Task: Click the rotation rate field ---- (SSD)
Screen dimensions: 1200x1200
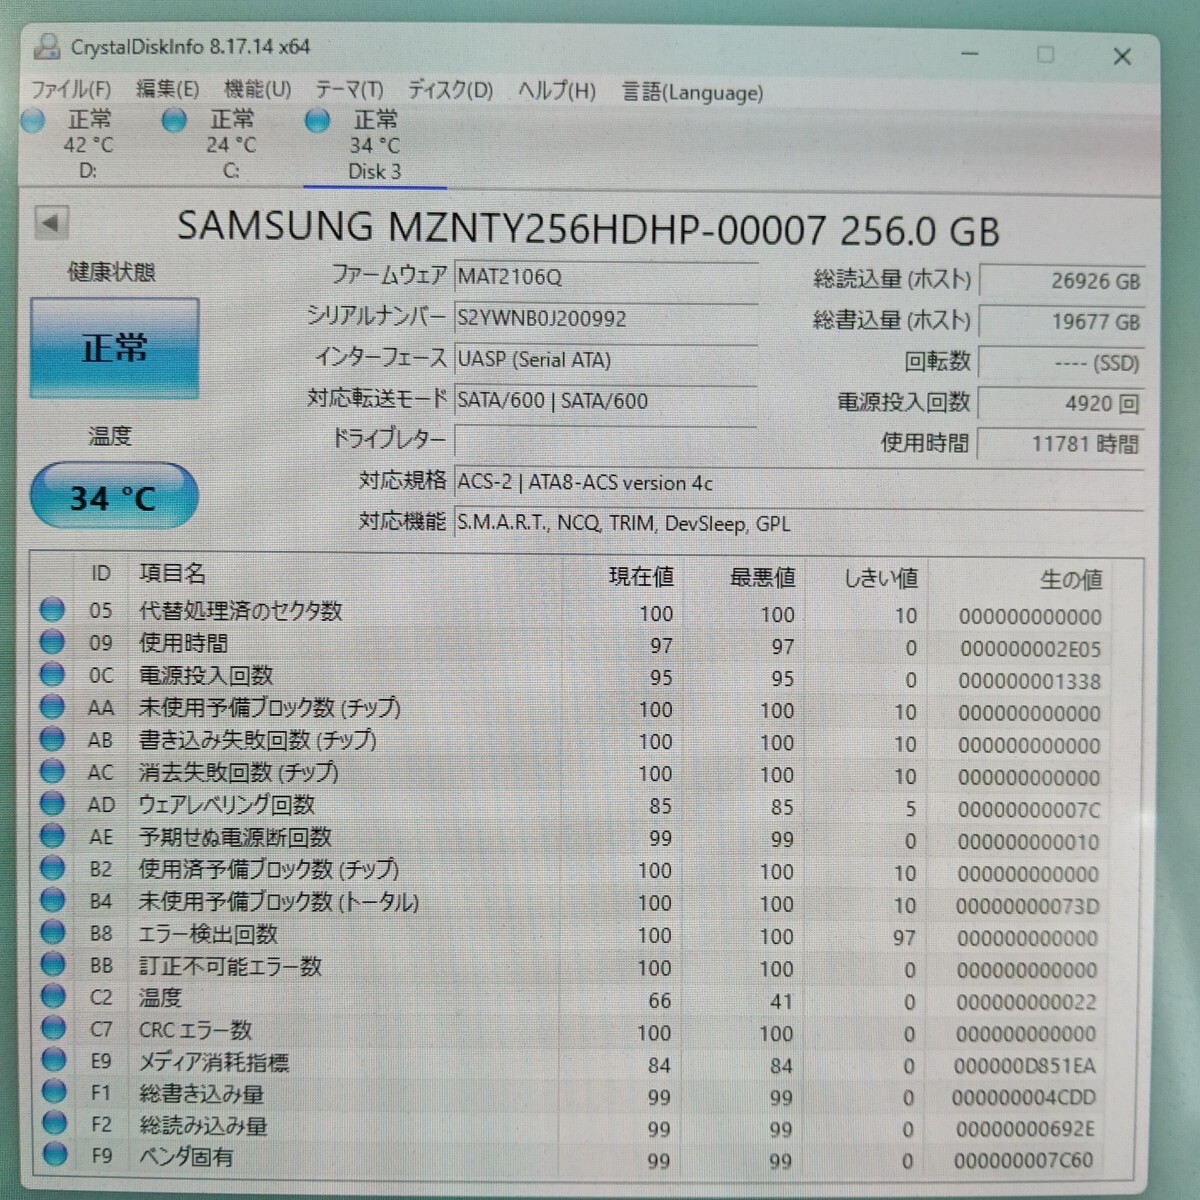Action: click(x=1062, y=362)
